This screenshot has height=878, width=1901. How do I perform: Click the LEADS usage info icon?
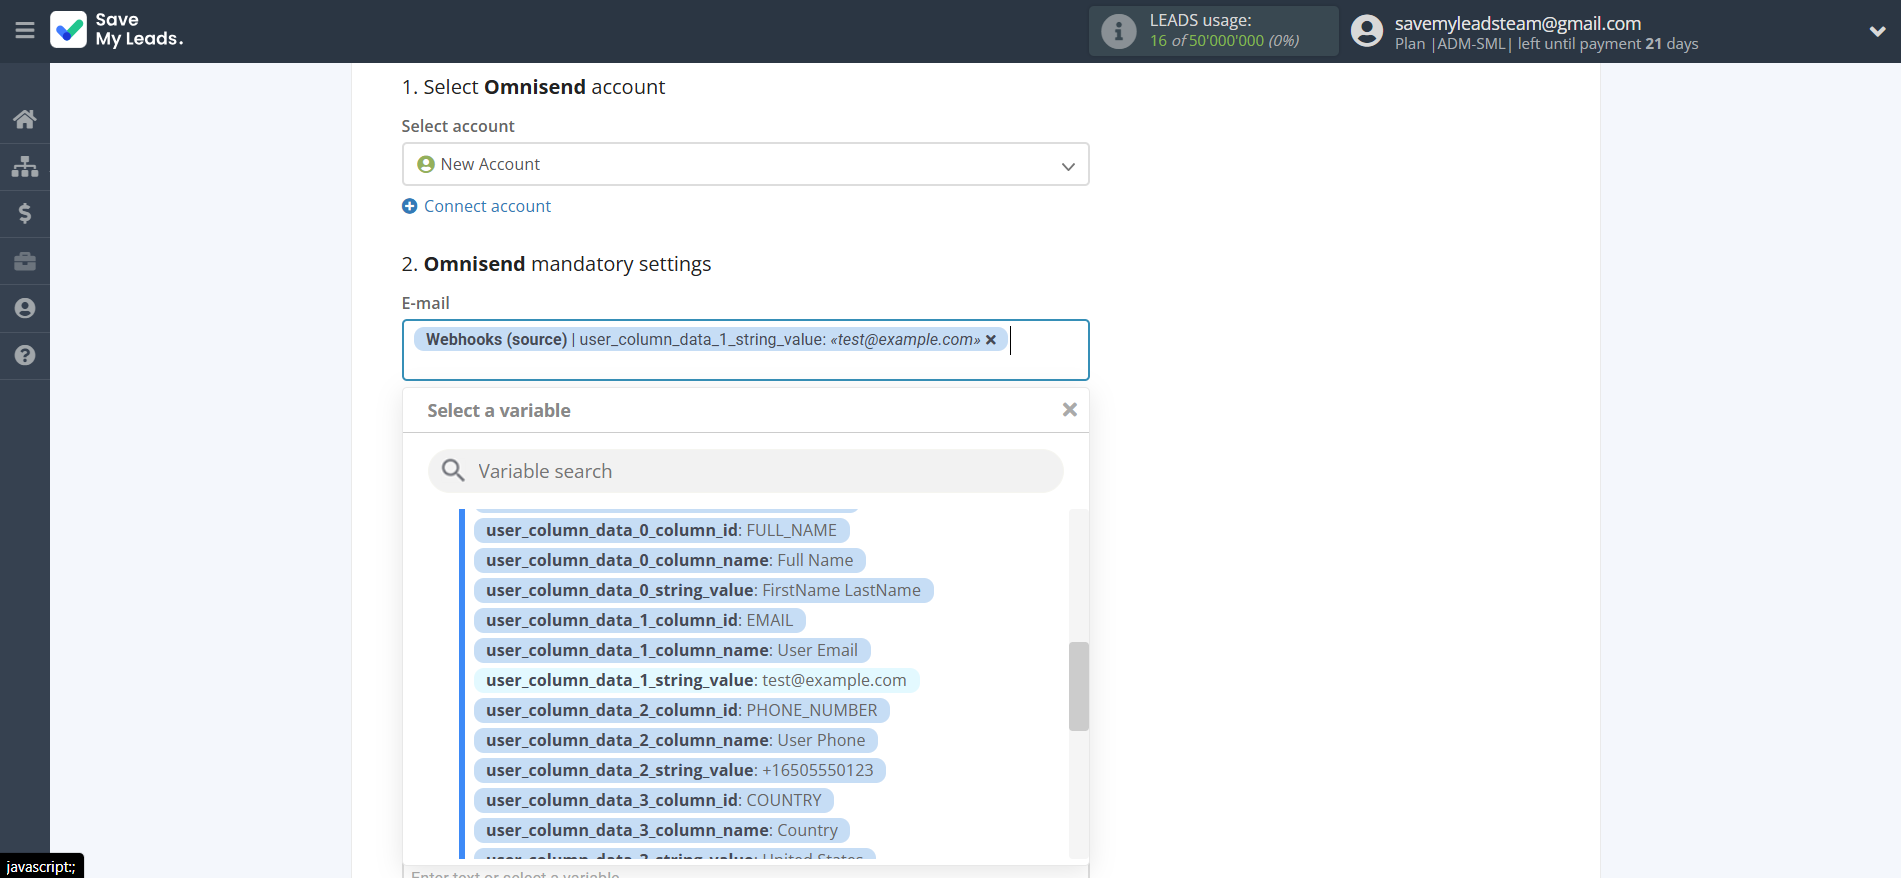pos(1118,31)
